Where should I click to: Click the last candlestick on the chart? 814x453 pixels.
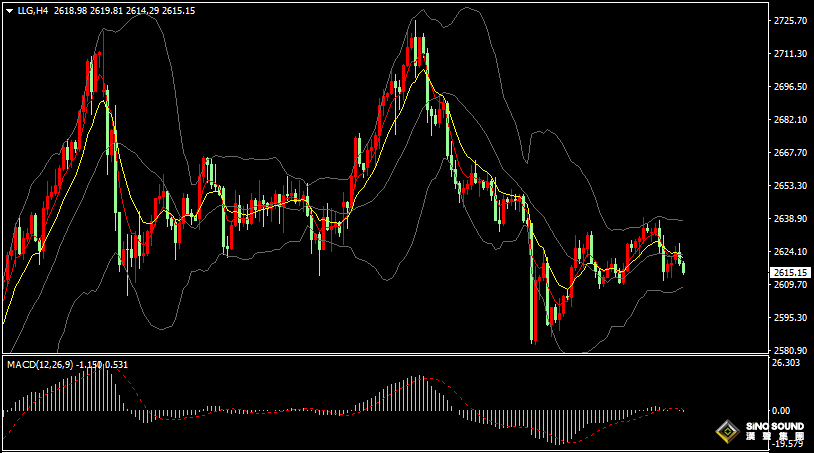pos(684,266)
